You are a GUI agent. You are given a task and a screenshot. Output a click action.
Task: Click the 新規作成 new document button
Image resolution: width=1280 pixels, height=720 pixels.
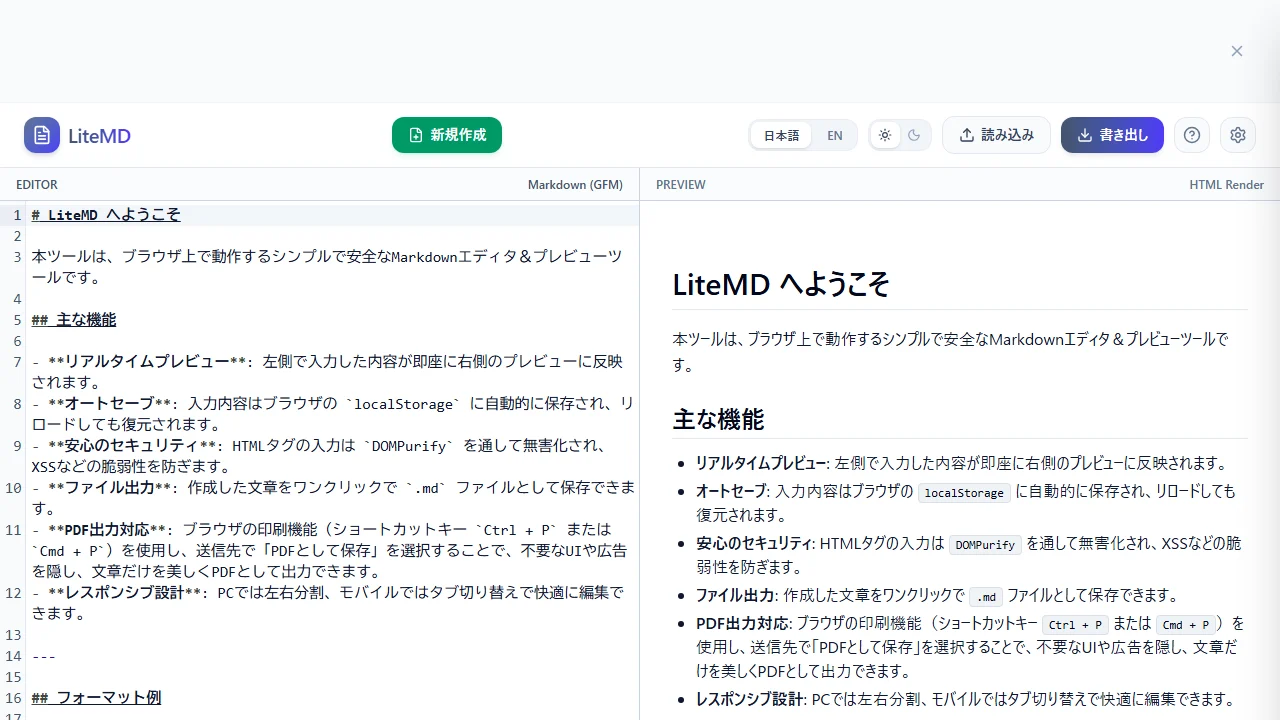pyautogui.click(x=447, y=135)
